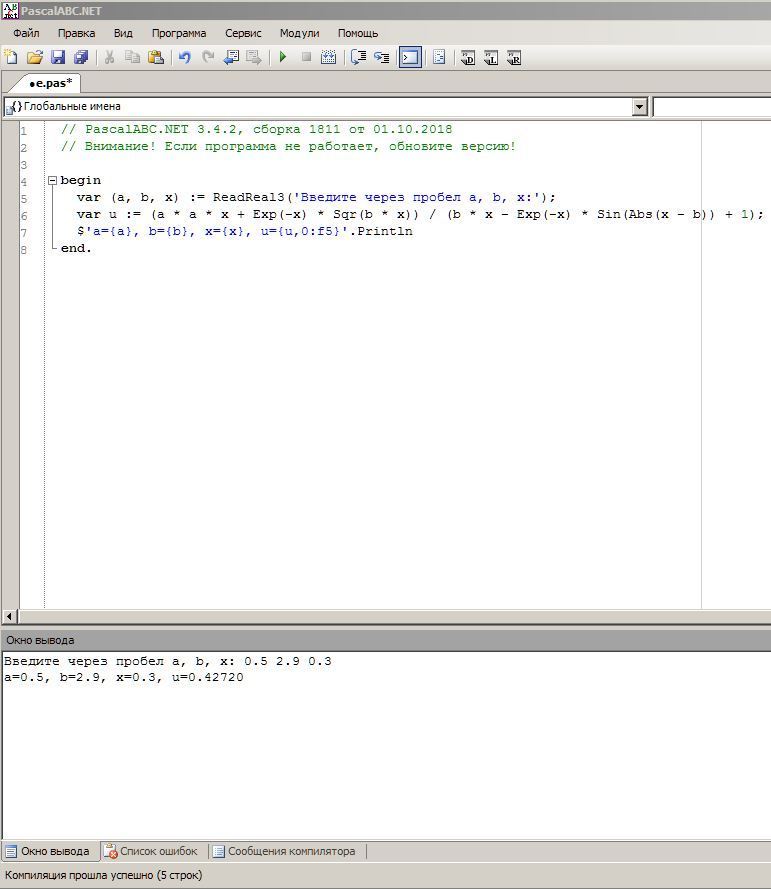Cut selection with the scissors icon

click(x=109, y=57)
